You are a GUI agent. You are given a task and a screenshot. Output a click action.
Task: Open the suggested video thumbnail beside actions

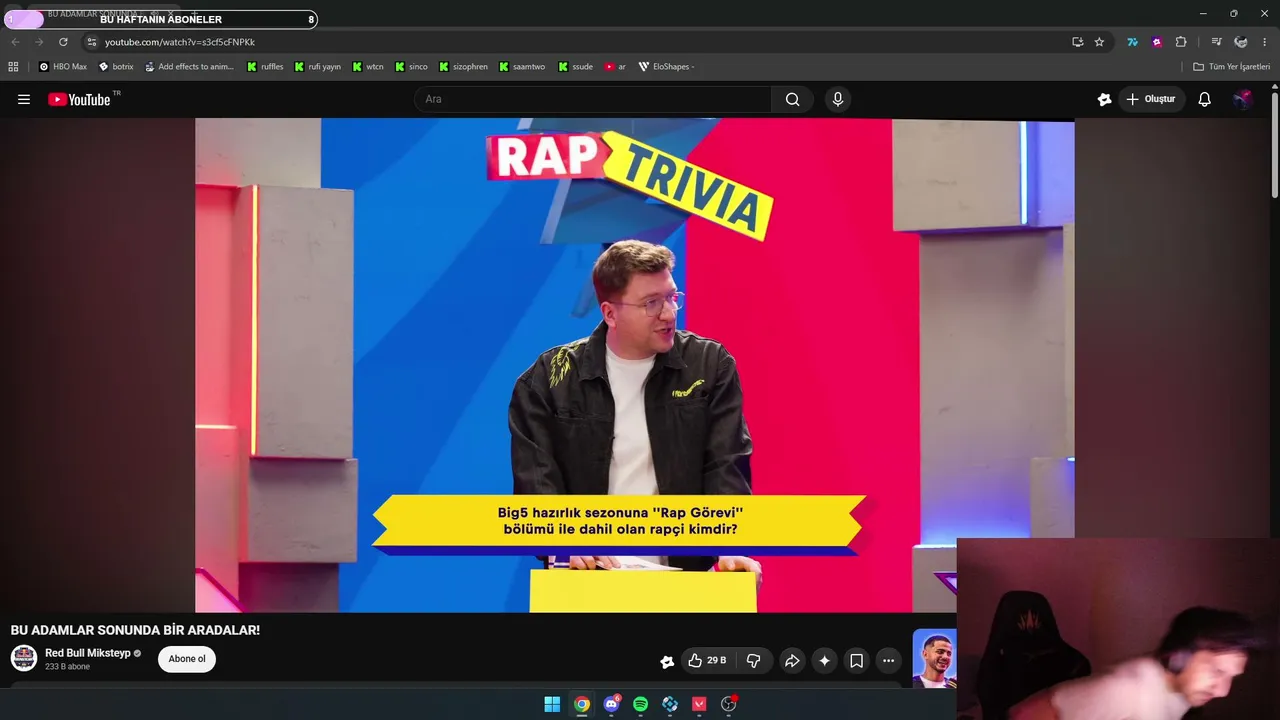934,658
